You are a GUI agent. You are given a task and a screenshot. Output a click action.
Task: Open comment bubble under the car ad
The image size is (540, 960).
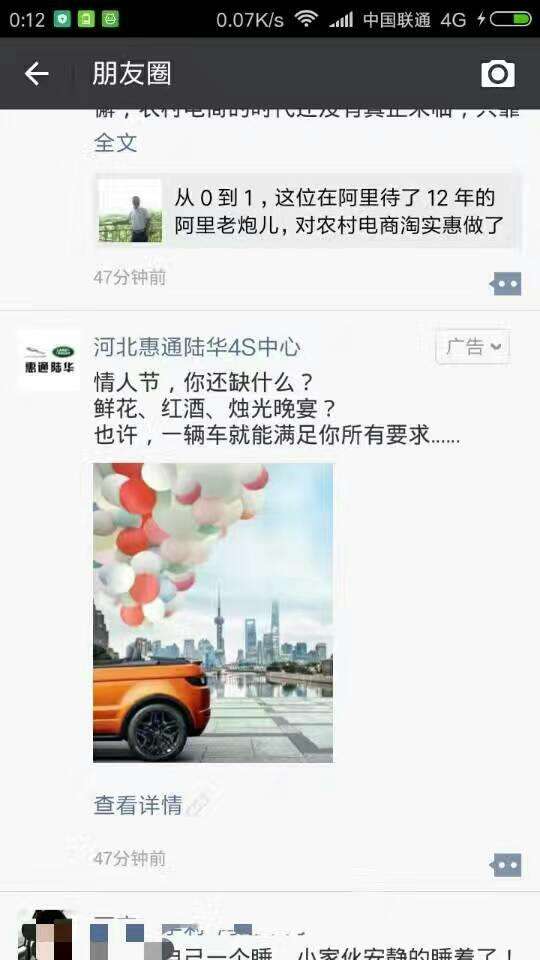506,865
